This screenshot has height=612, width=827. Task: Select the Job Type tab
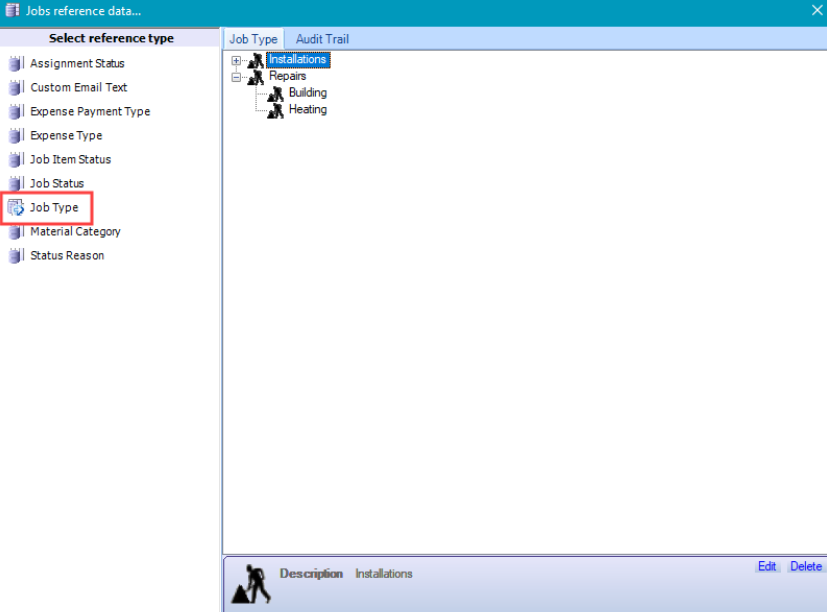(x=253, y=39)
